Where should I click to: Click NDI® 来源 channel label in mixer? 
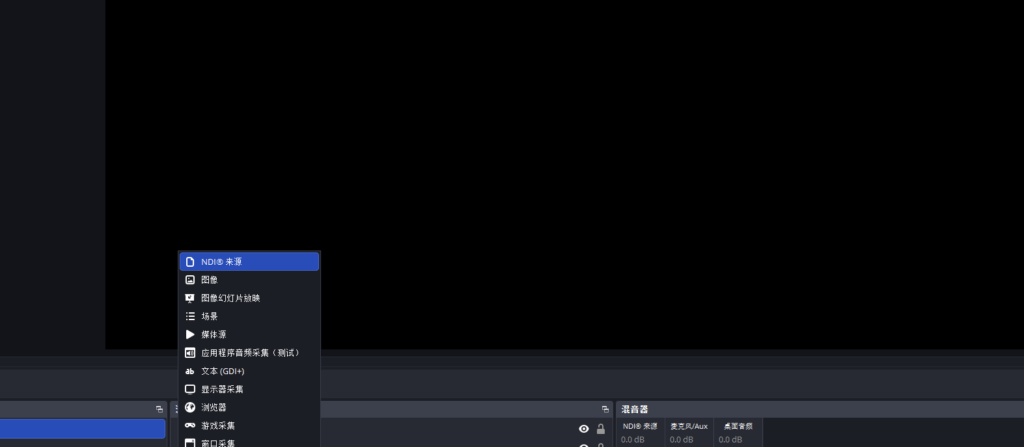[640, 426]
